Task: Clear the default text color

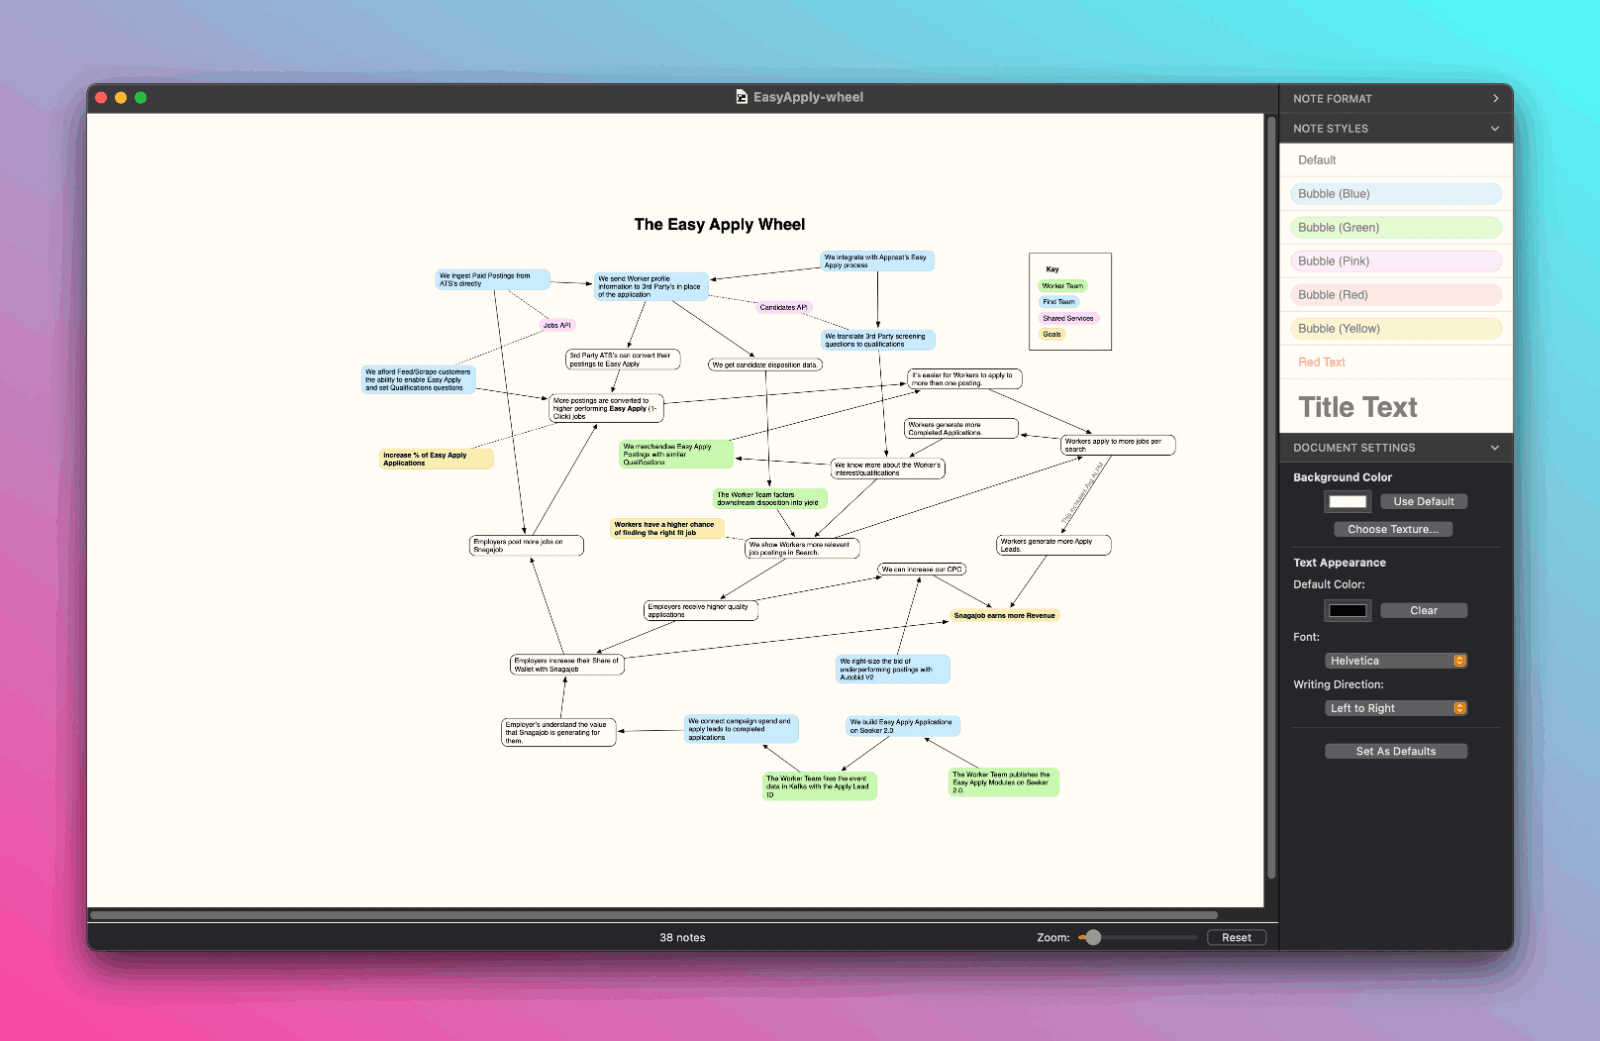Action: 1423,611
